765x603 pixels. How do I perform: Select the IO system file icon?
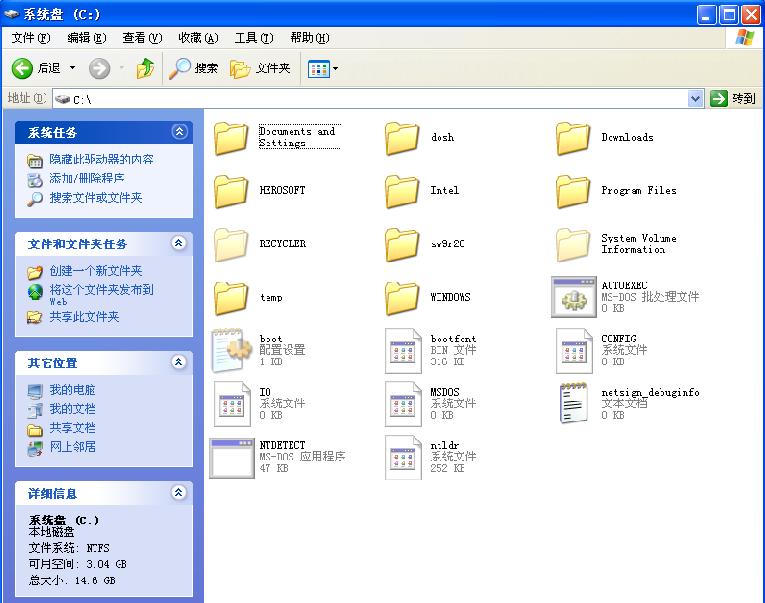232,404
